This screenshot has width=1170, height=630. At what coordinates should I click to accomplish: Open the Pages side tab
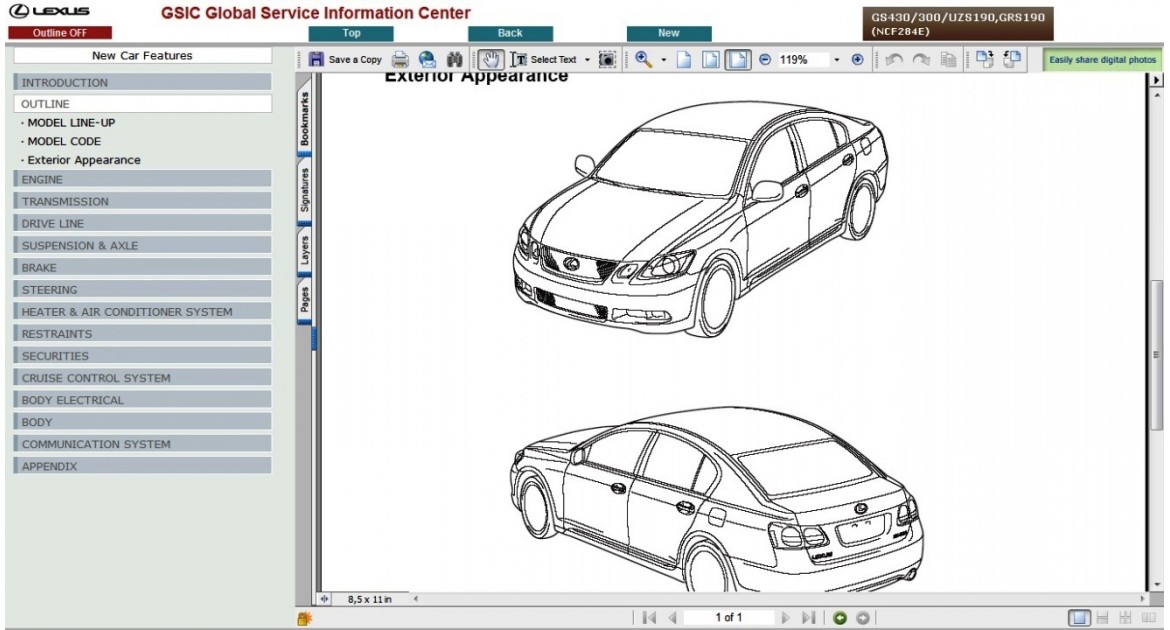[x=304, y=299]
